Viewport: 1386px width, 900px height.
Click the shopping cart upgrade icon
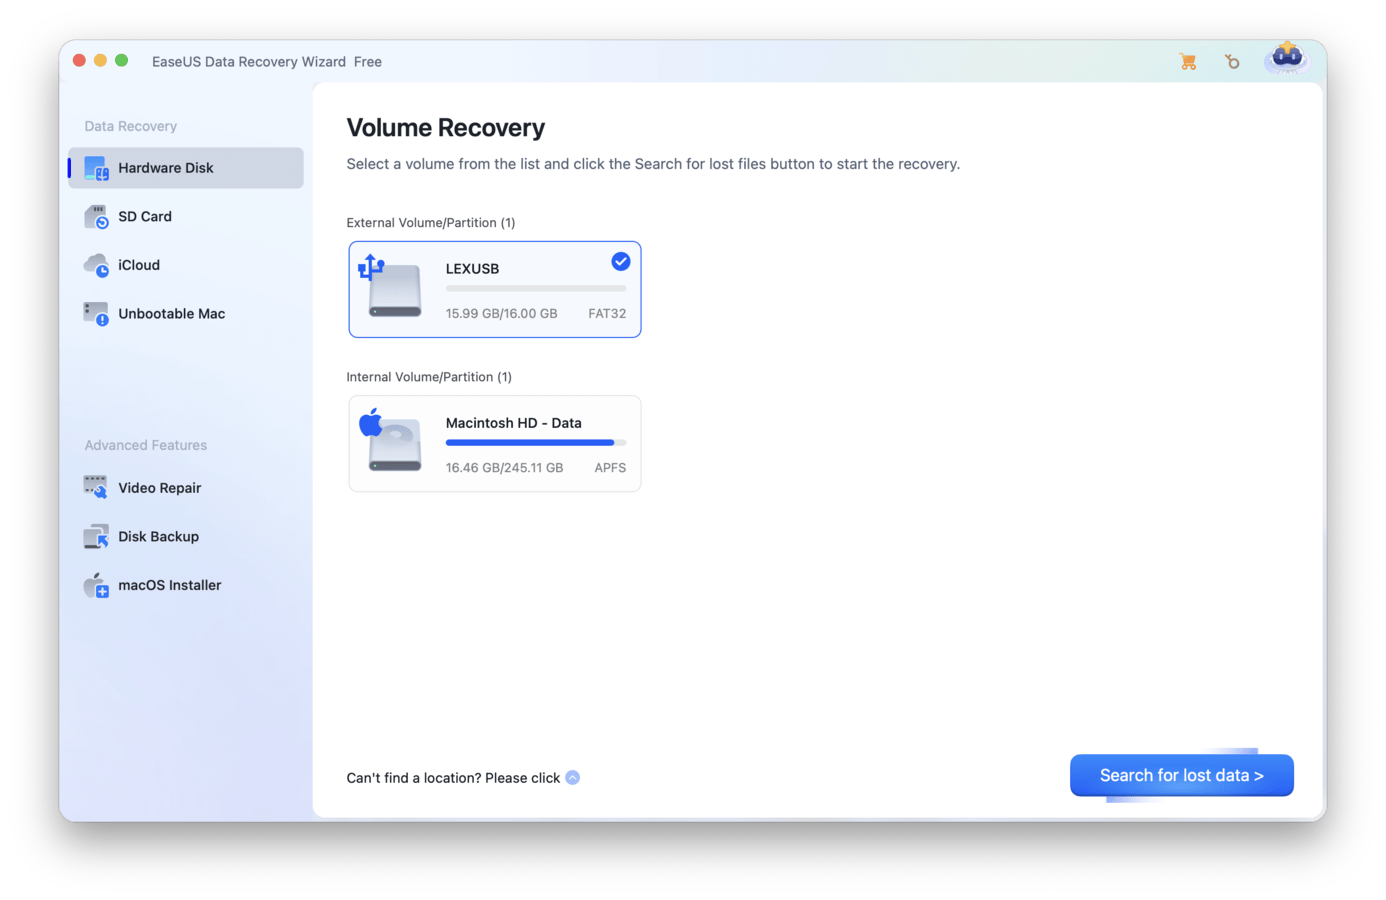(1188, 62)
